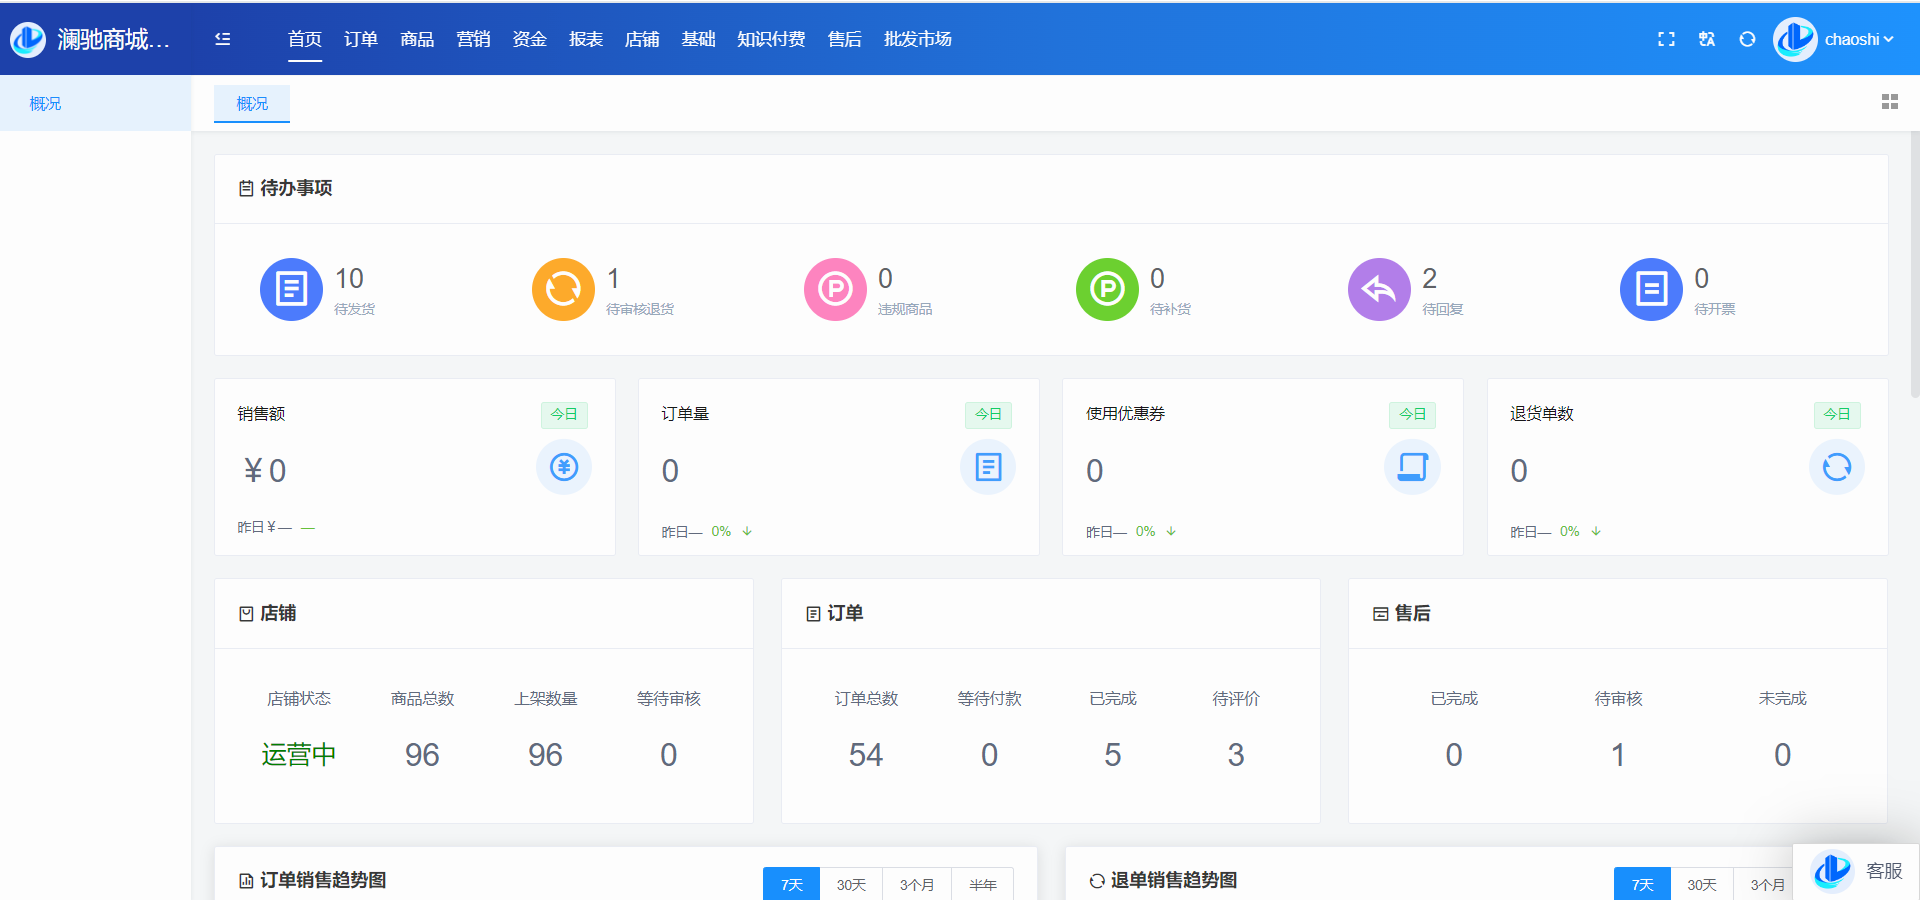The image size is (1920, 900).
Task: Click the purple 待回复 reply icon
Action: pyautogui.click(x=1379, y=290)
